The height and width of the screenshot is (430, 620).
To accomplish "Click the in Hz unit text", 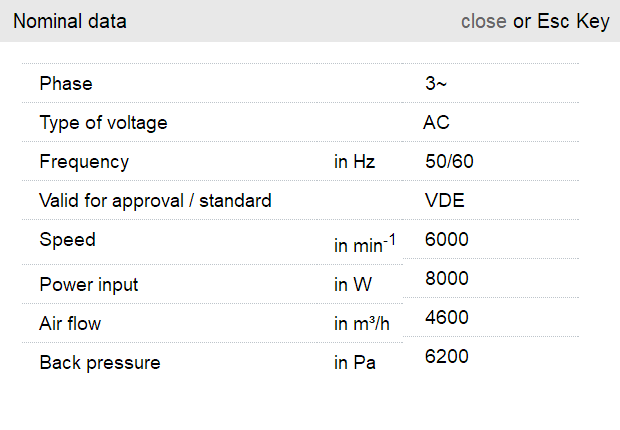I will (x=355, y=161).
